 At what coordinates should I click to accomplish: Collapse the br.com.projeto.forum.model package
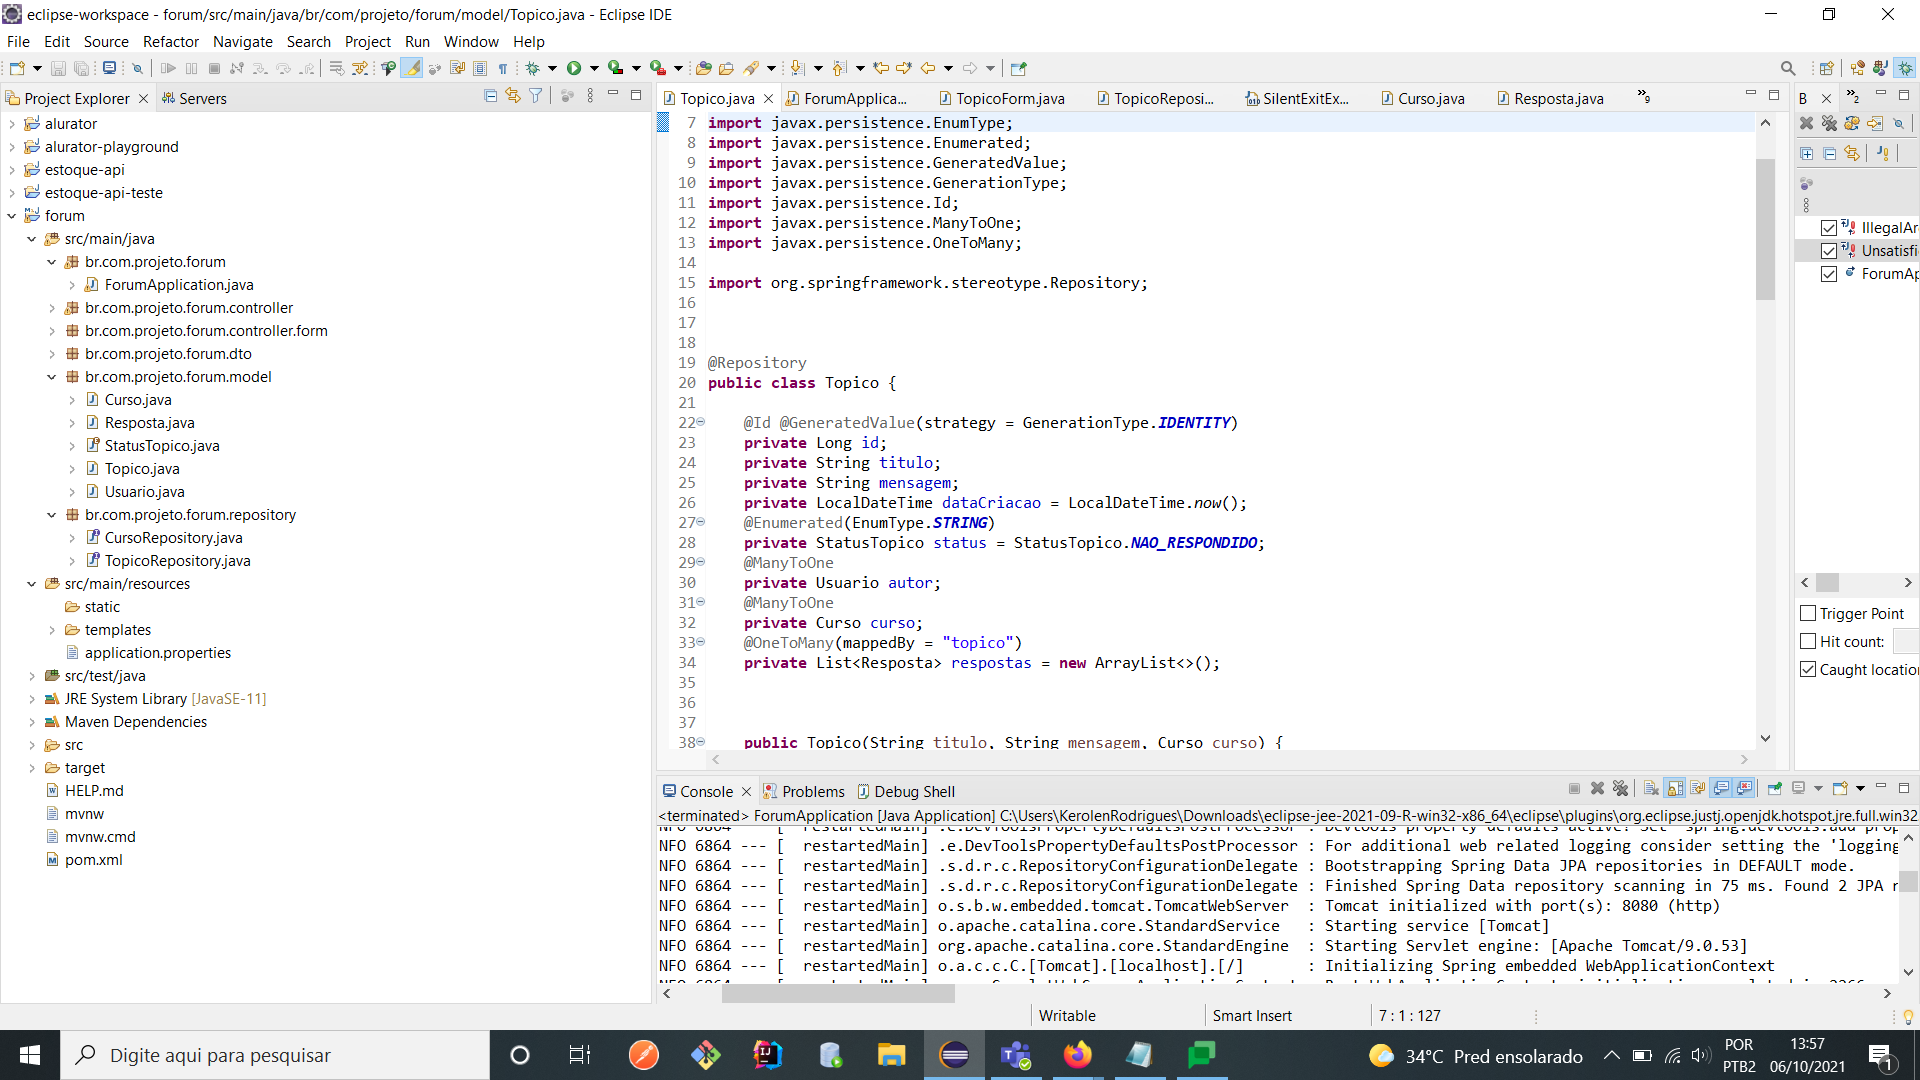tap(52, 377)
